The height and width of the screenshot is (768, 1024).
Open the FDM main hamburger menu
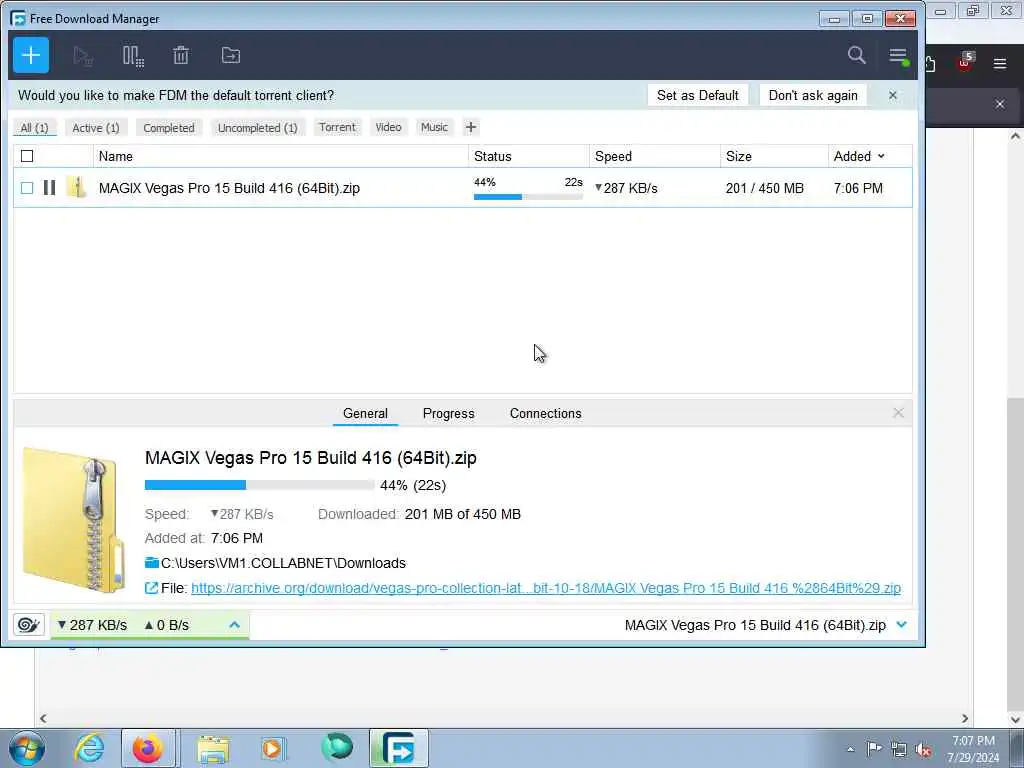coord(898,56)
